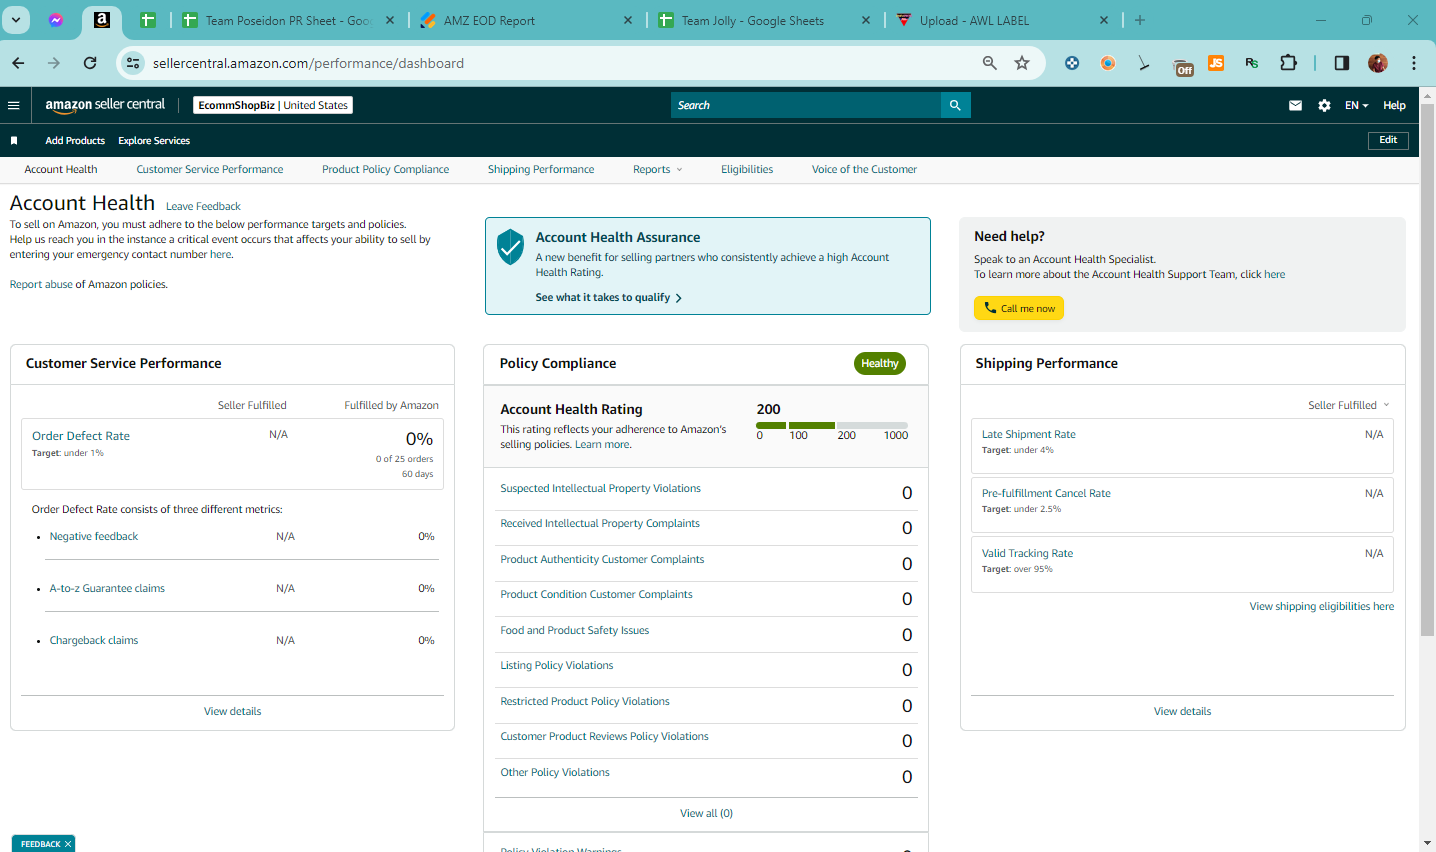Click the Report abuse link
1436x852 pixels.
click(x=41, y=285)
